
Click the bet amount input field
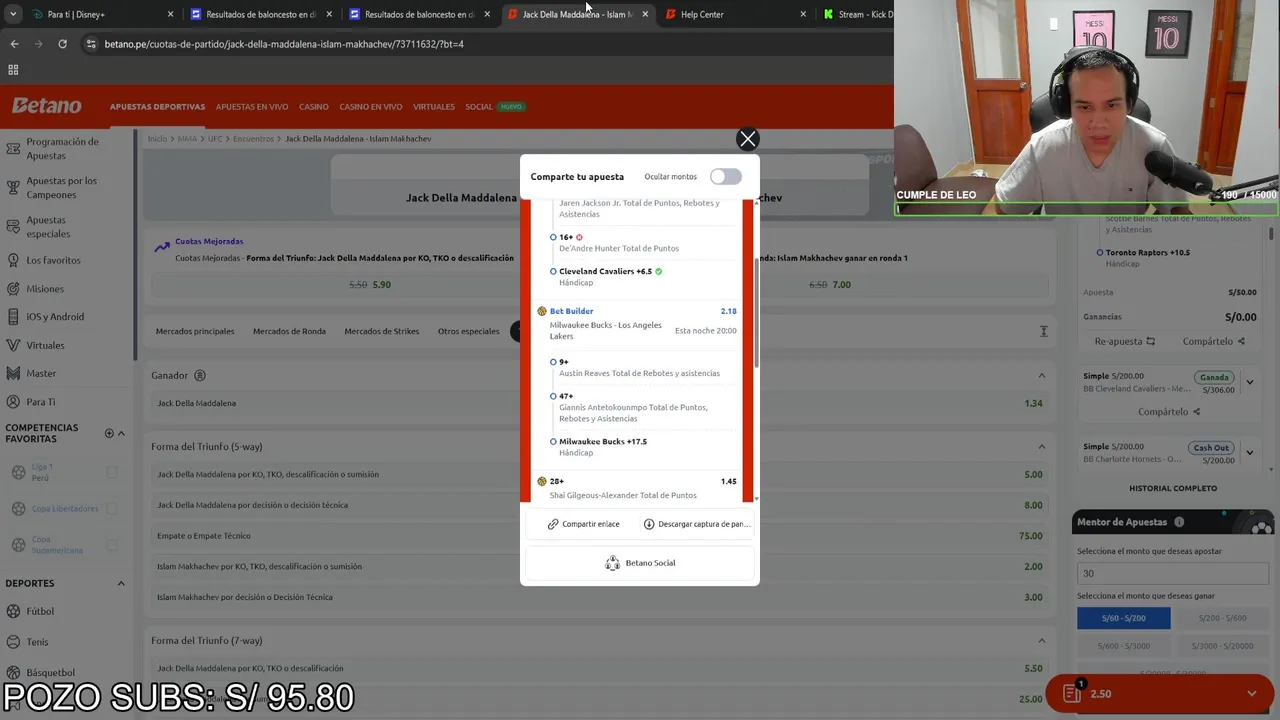[1174, 573]
